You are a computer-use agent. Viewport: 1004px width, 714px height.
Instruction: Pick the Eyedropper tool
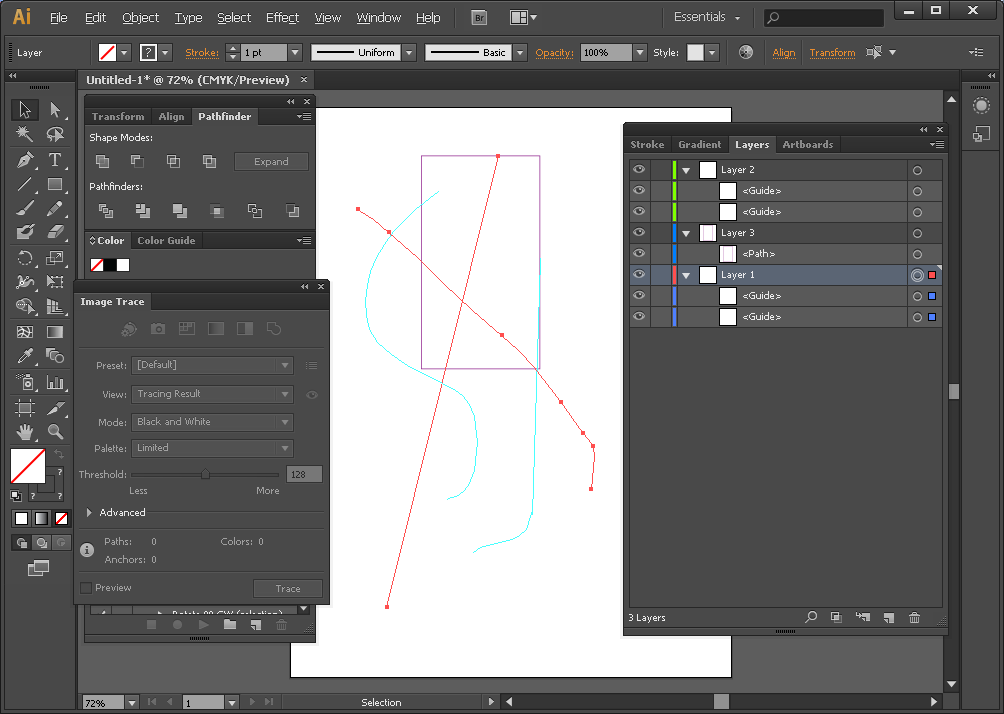(25, 355)
